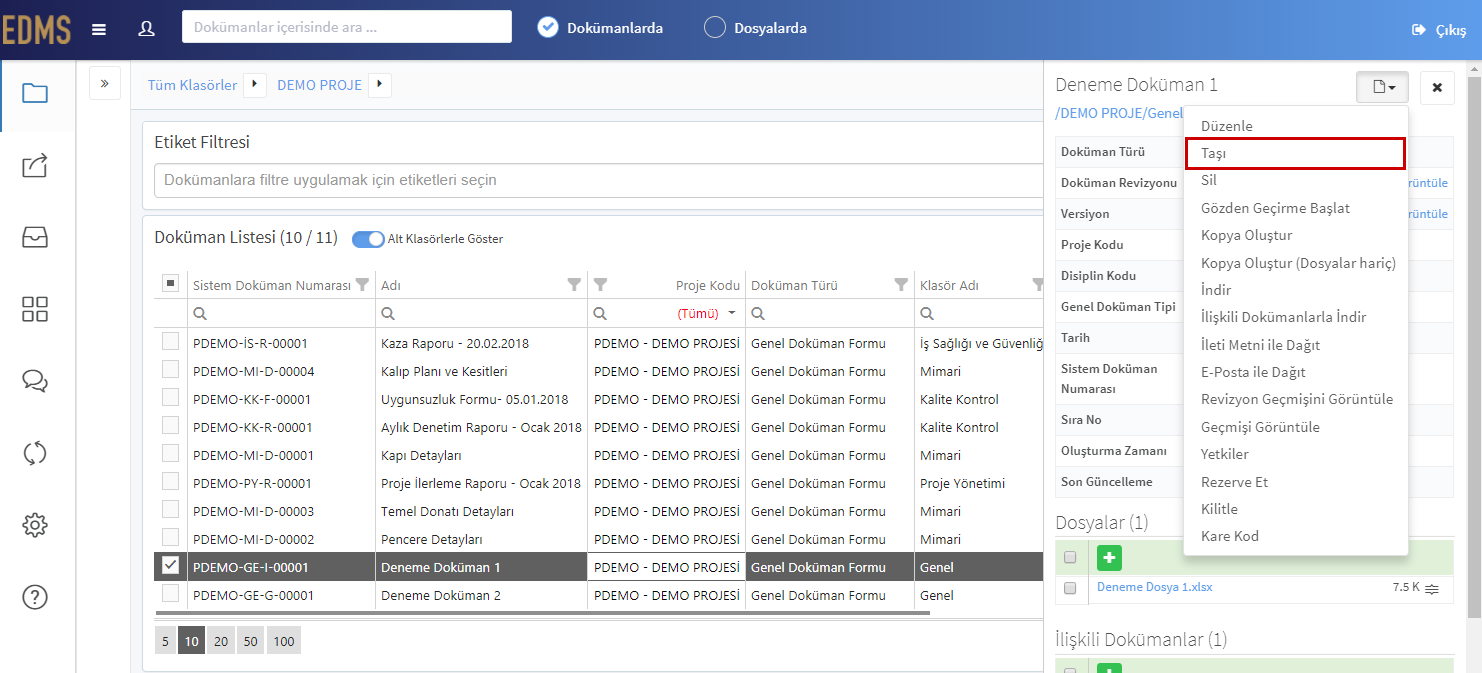This screenshot has width=1482, height=673.
Task: Toggle Alt Klasörlerle Göster switch
Action: (368, 239)
